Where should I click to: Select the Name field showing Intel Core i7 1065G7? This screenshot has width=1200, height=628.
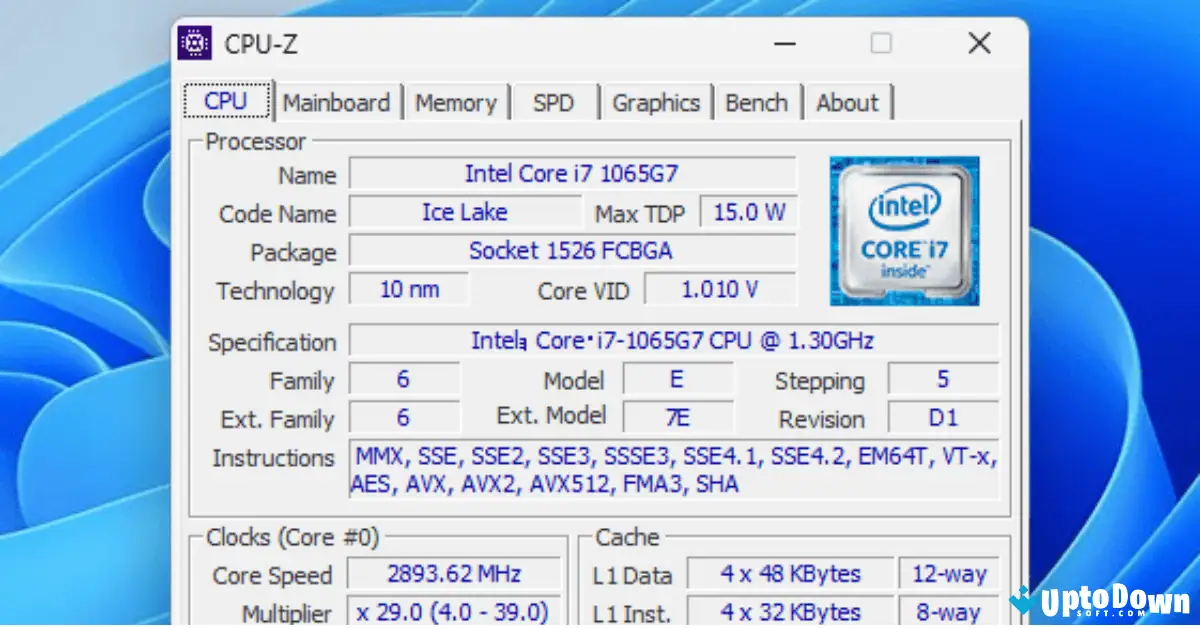pyautogui.click(x=572, y=173)
